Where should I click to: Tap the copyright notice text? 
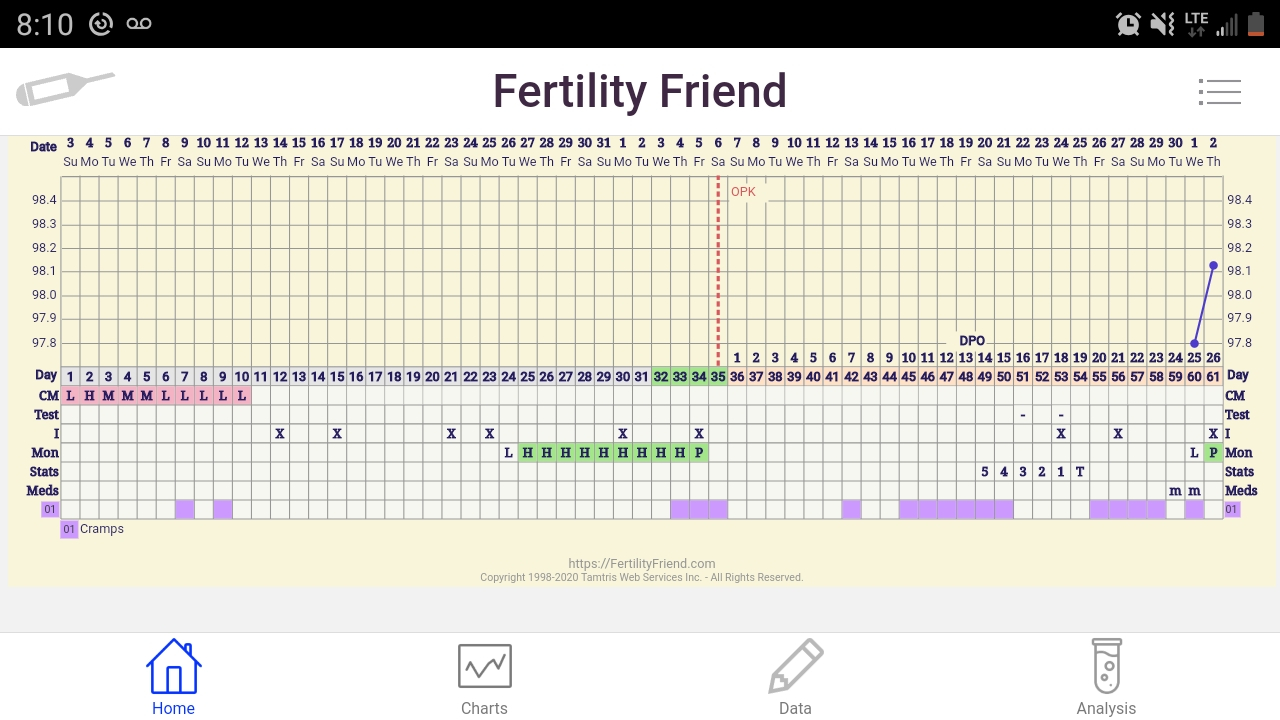[642, 577]
